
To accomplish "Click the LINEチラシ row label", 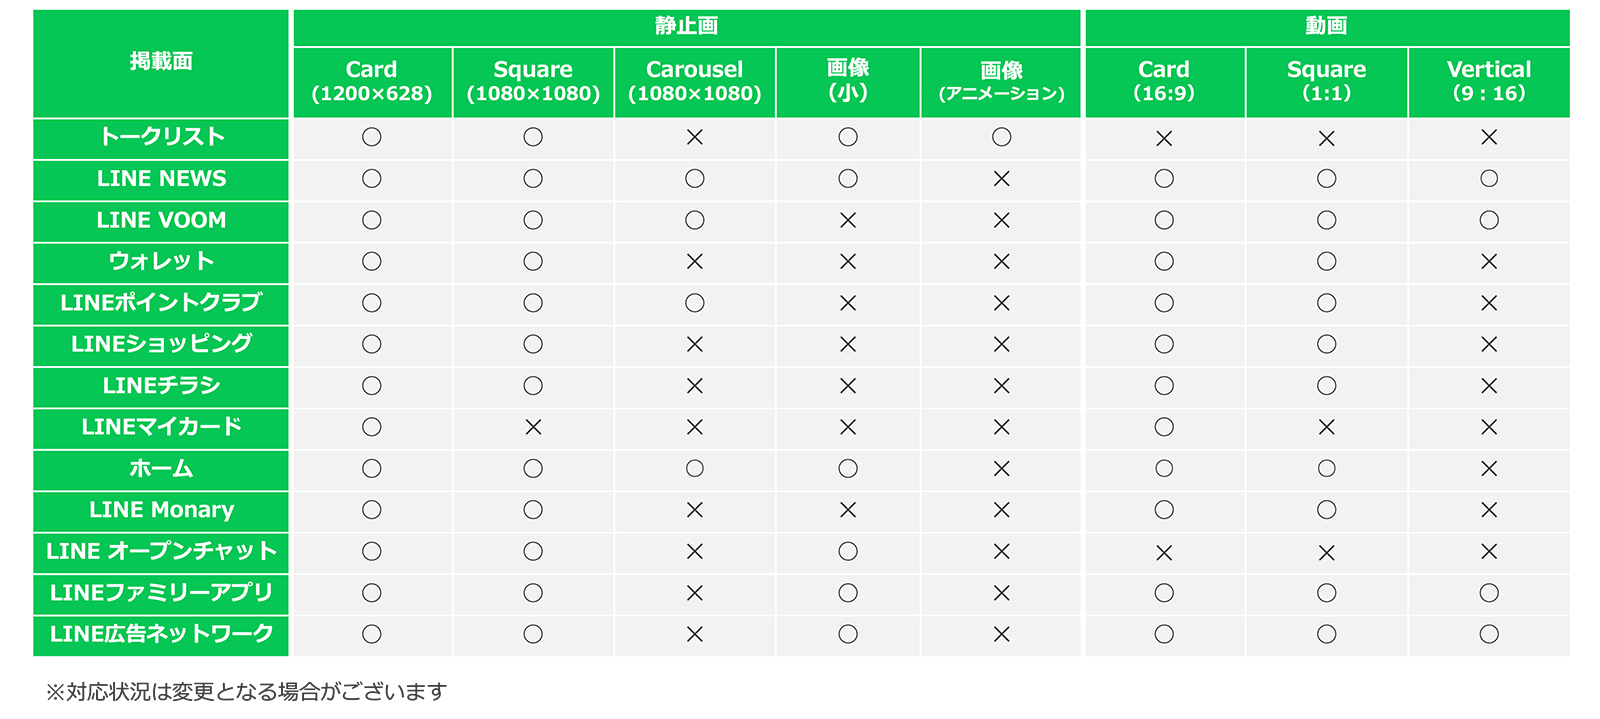I will [x=161, y=386].
